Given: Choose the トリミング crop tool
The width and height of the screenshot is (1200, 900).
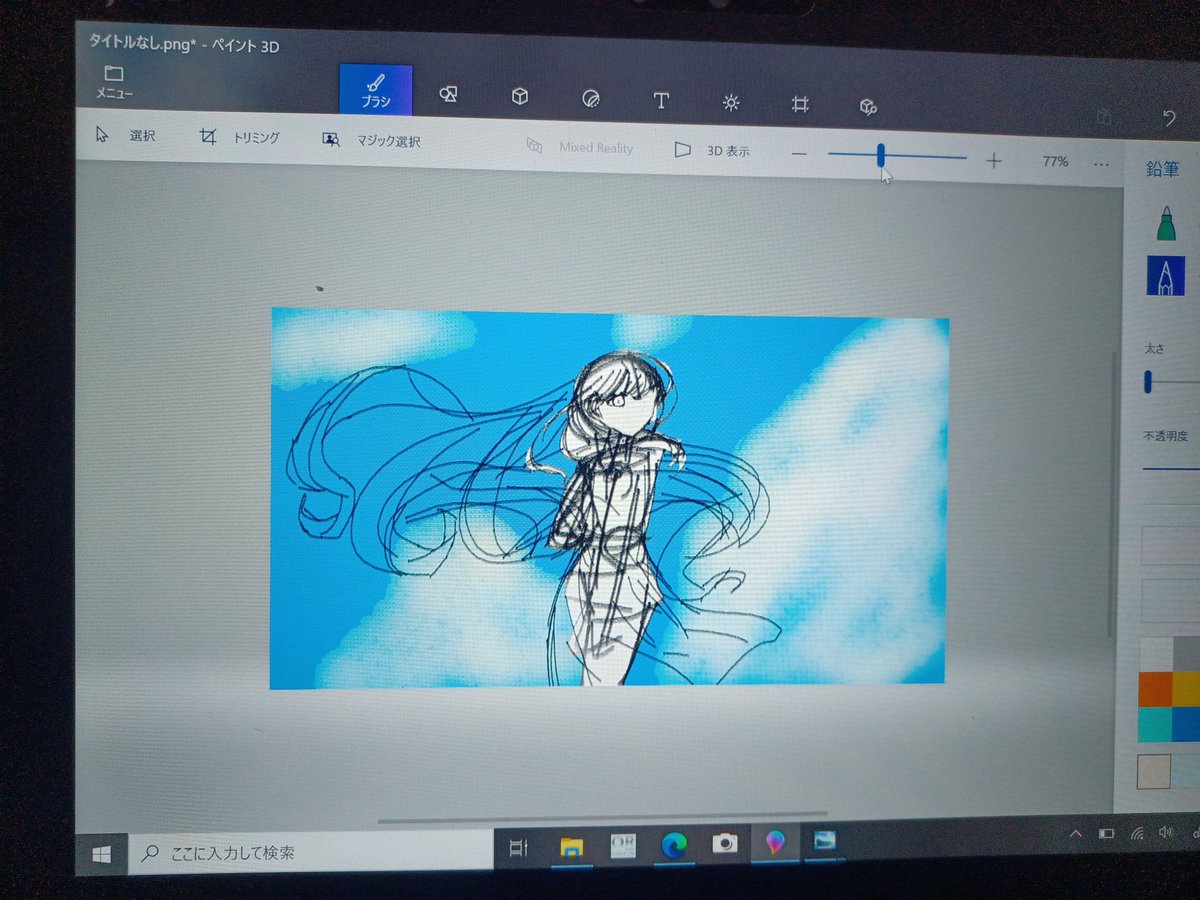Looking at the screenshot, I should point(239,138).
